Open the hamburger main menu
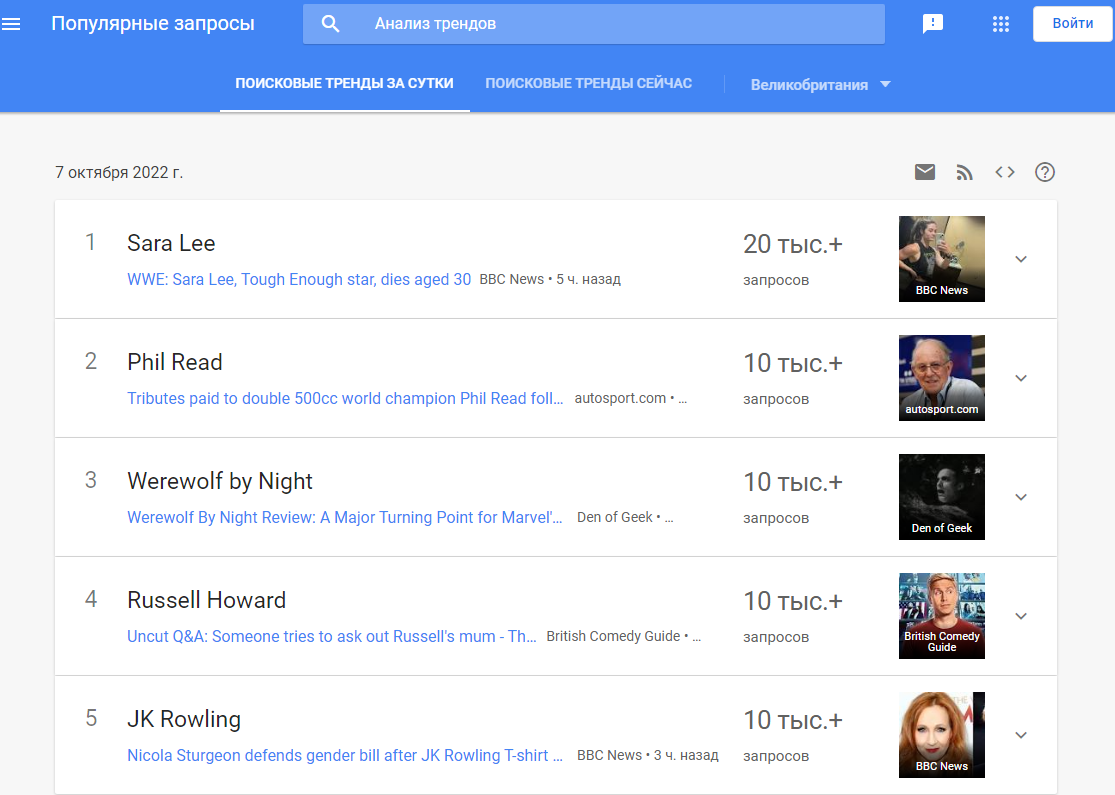 [11, 24]
